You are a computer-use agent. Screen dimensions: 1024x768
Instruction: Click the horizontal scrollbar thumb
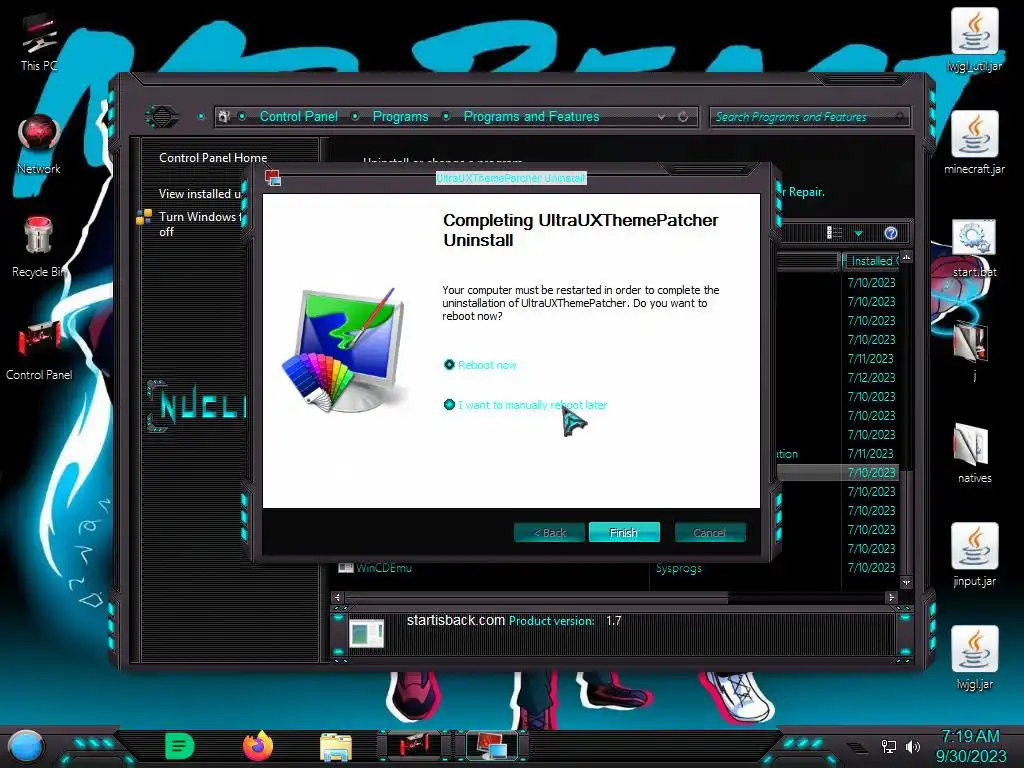click(536, 598)
